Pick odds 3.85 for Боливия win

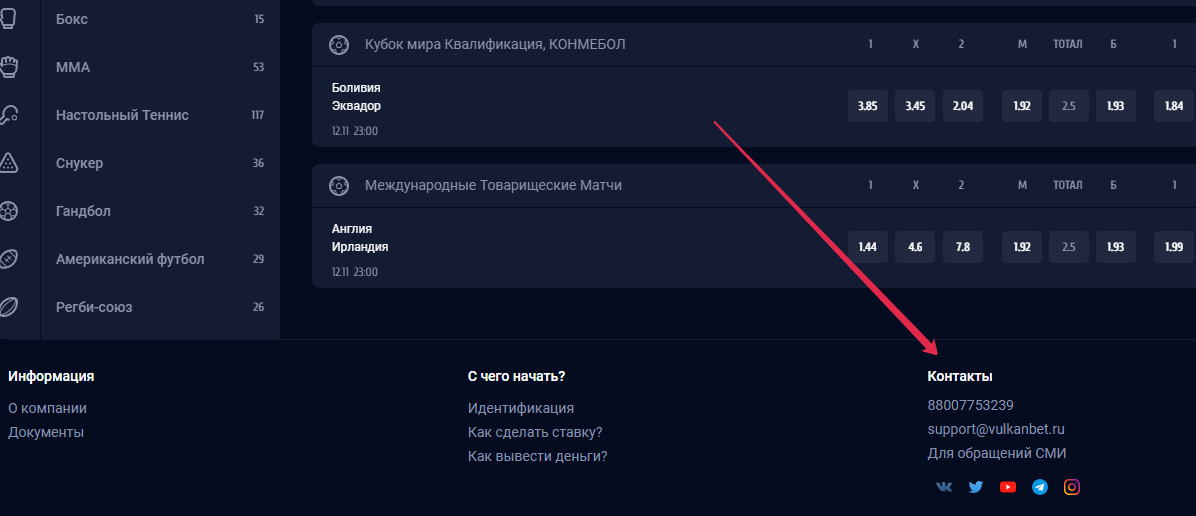(x=867, y=106)
